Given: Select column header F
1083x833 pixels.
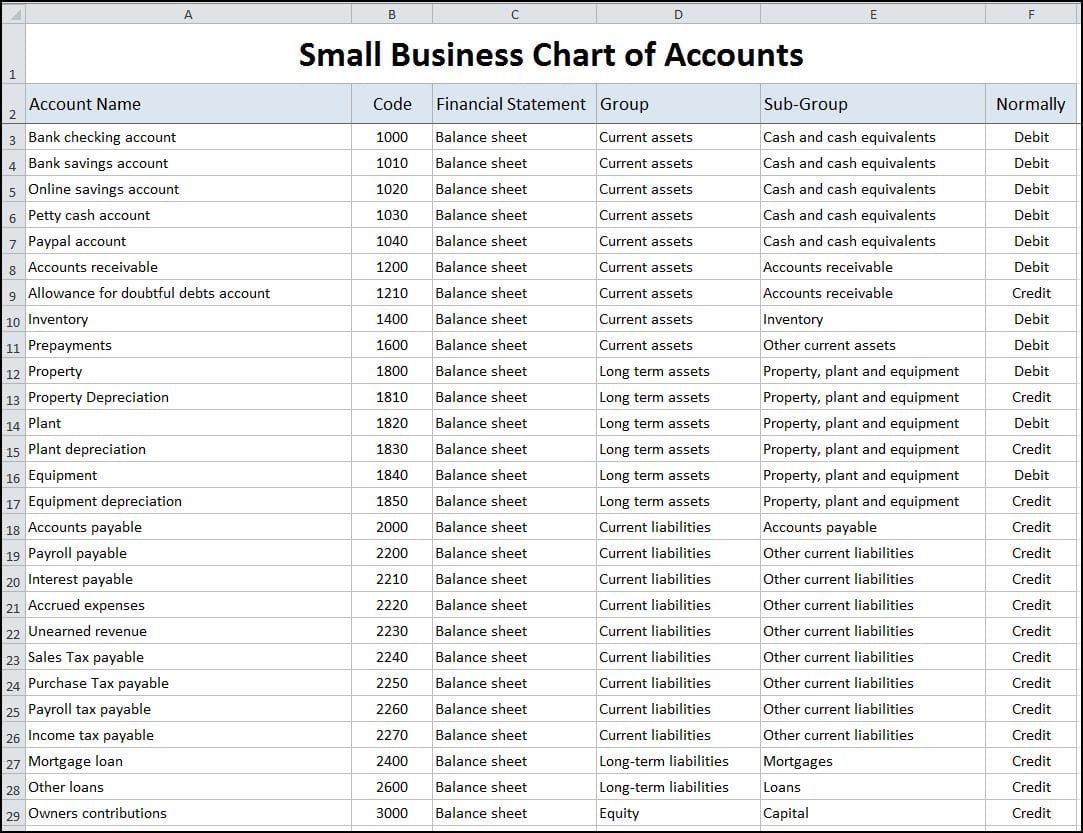Looking at the screenshot, I should [x=1031, y=14].
